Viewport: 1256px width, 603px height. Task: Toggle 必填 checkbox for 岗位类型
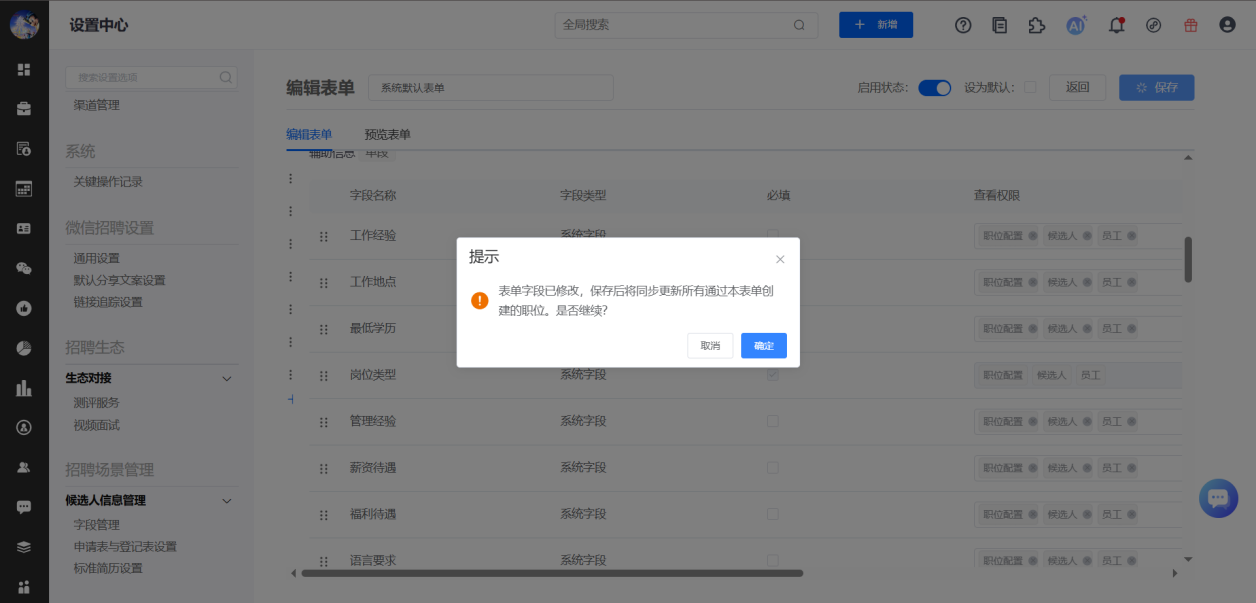(x=772, y=375)
